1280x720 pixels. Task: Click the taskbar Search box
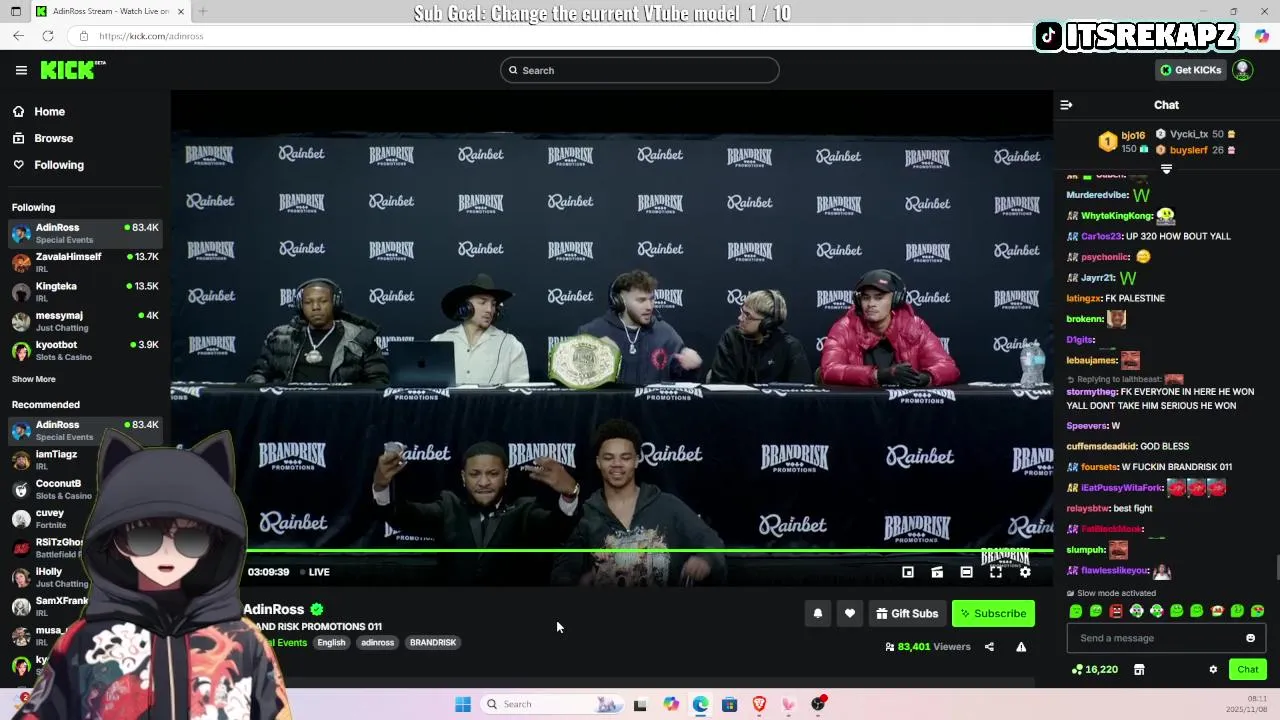point(550,704)
